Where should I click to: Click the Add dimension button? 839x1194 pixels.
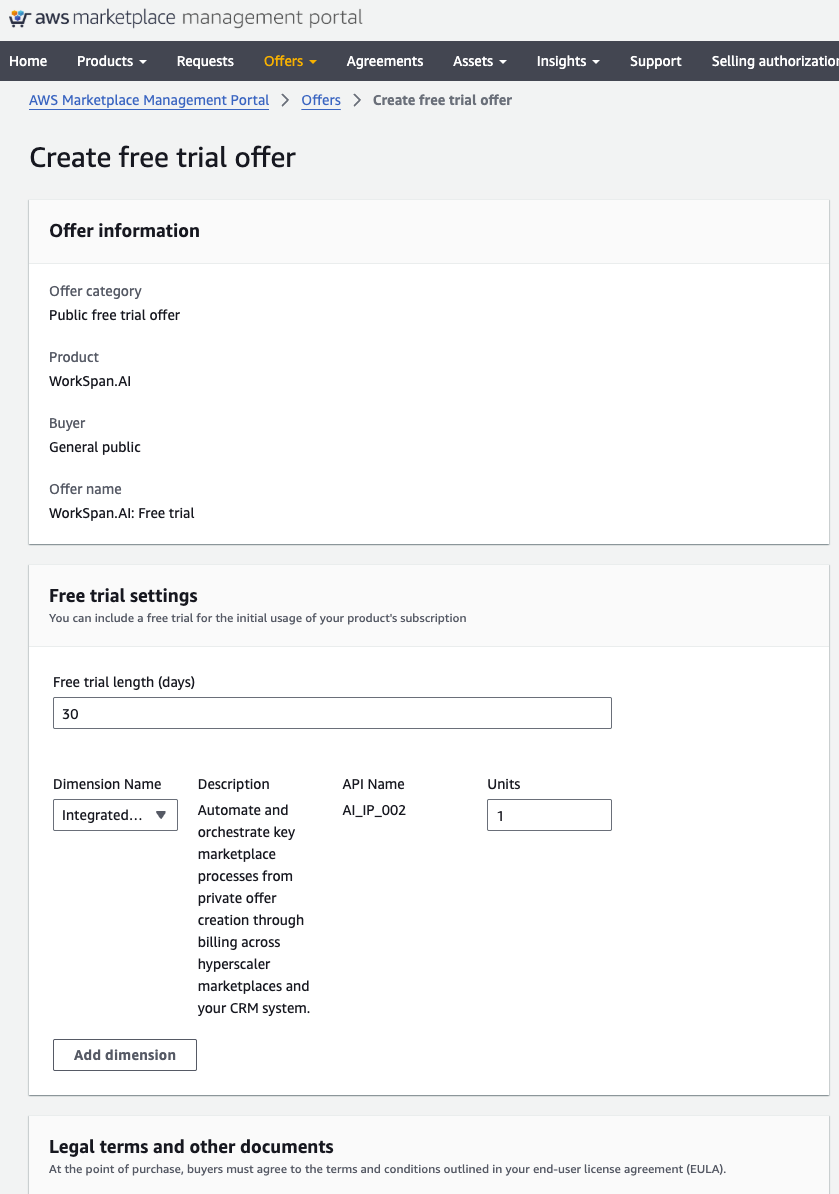click(x=125, y=1055)
